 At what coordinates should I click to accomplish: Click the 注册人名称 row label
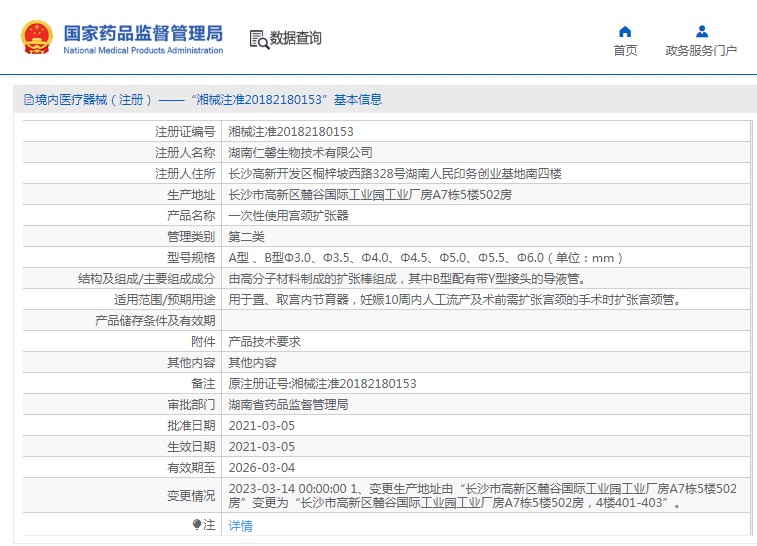click(185, 153)
